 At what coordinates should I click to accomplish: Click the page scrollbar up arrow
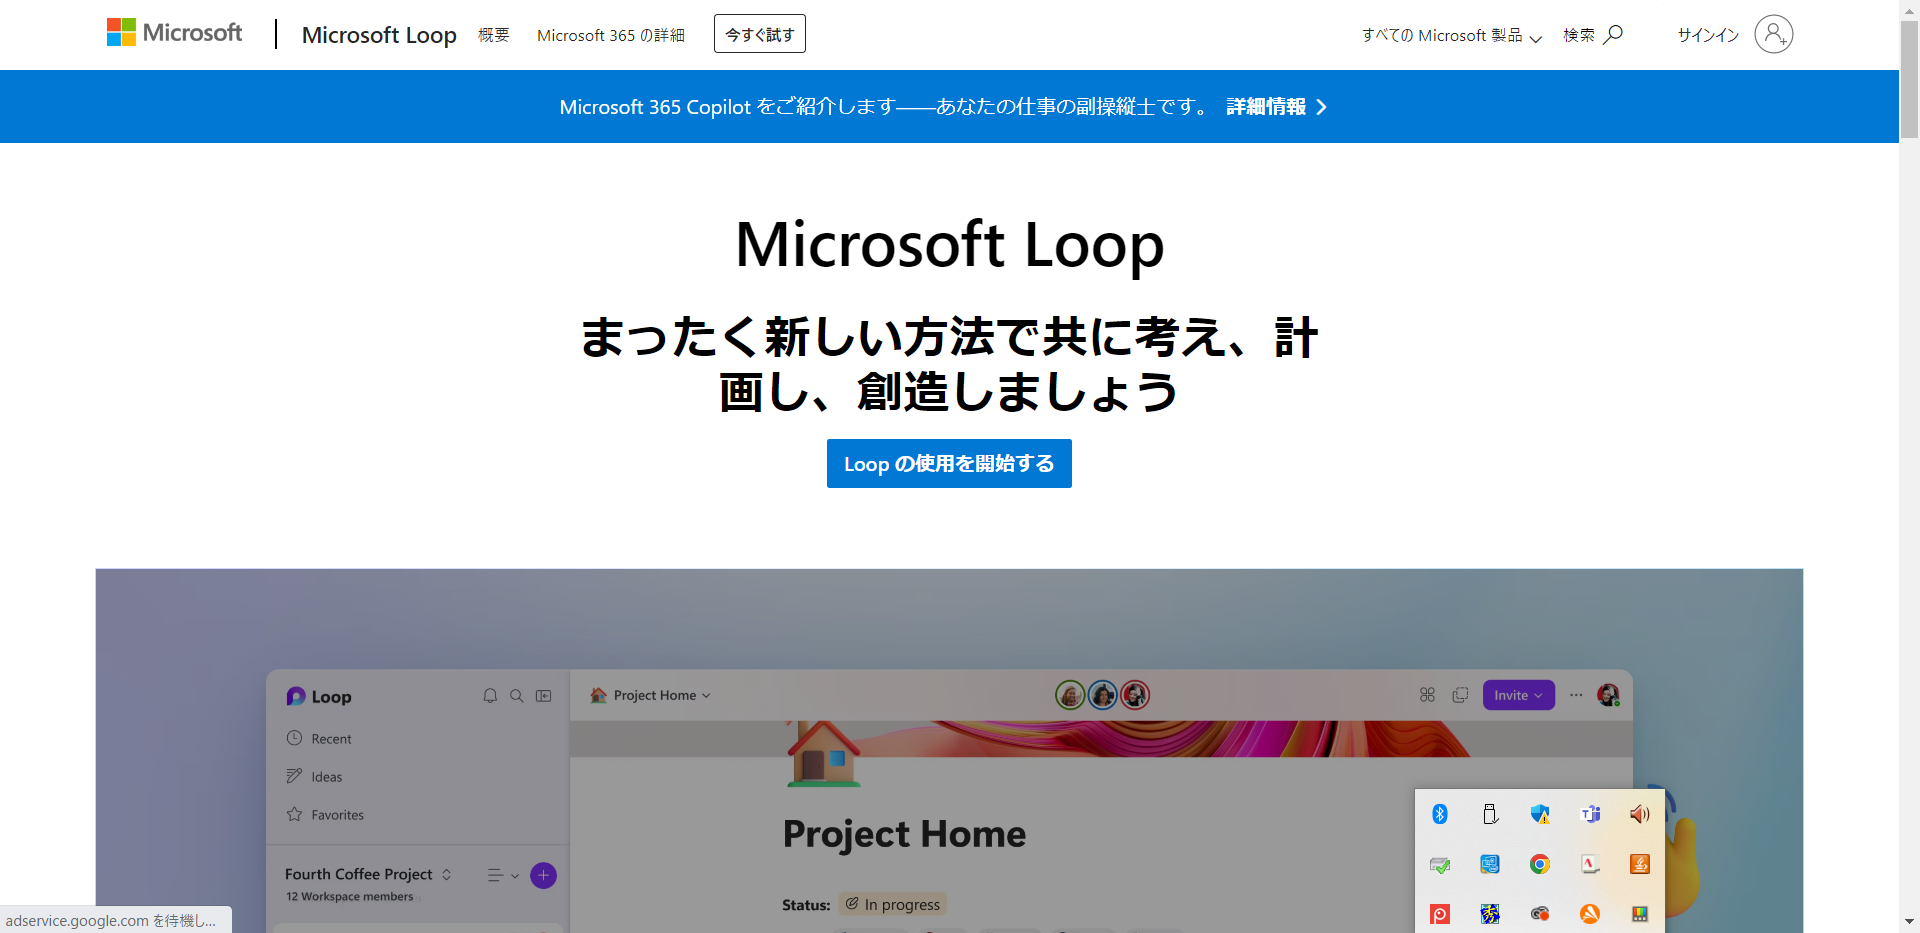click(1909, 9)
